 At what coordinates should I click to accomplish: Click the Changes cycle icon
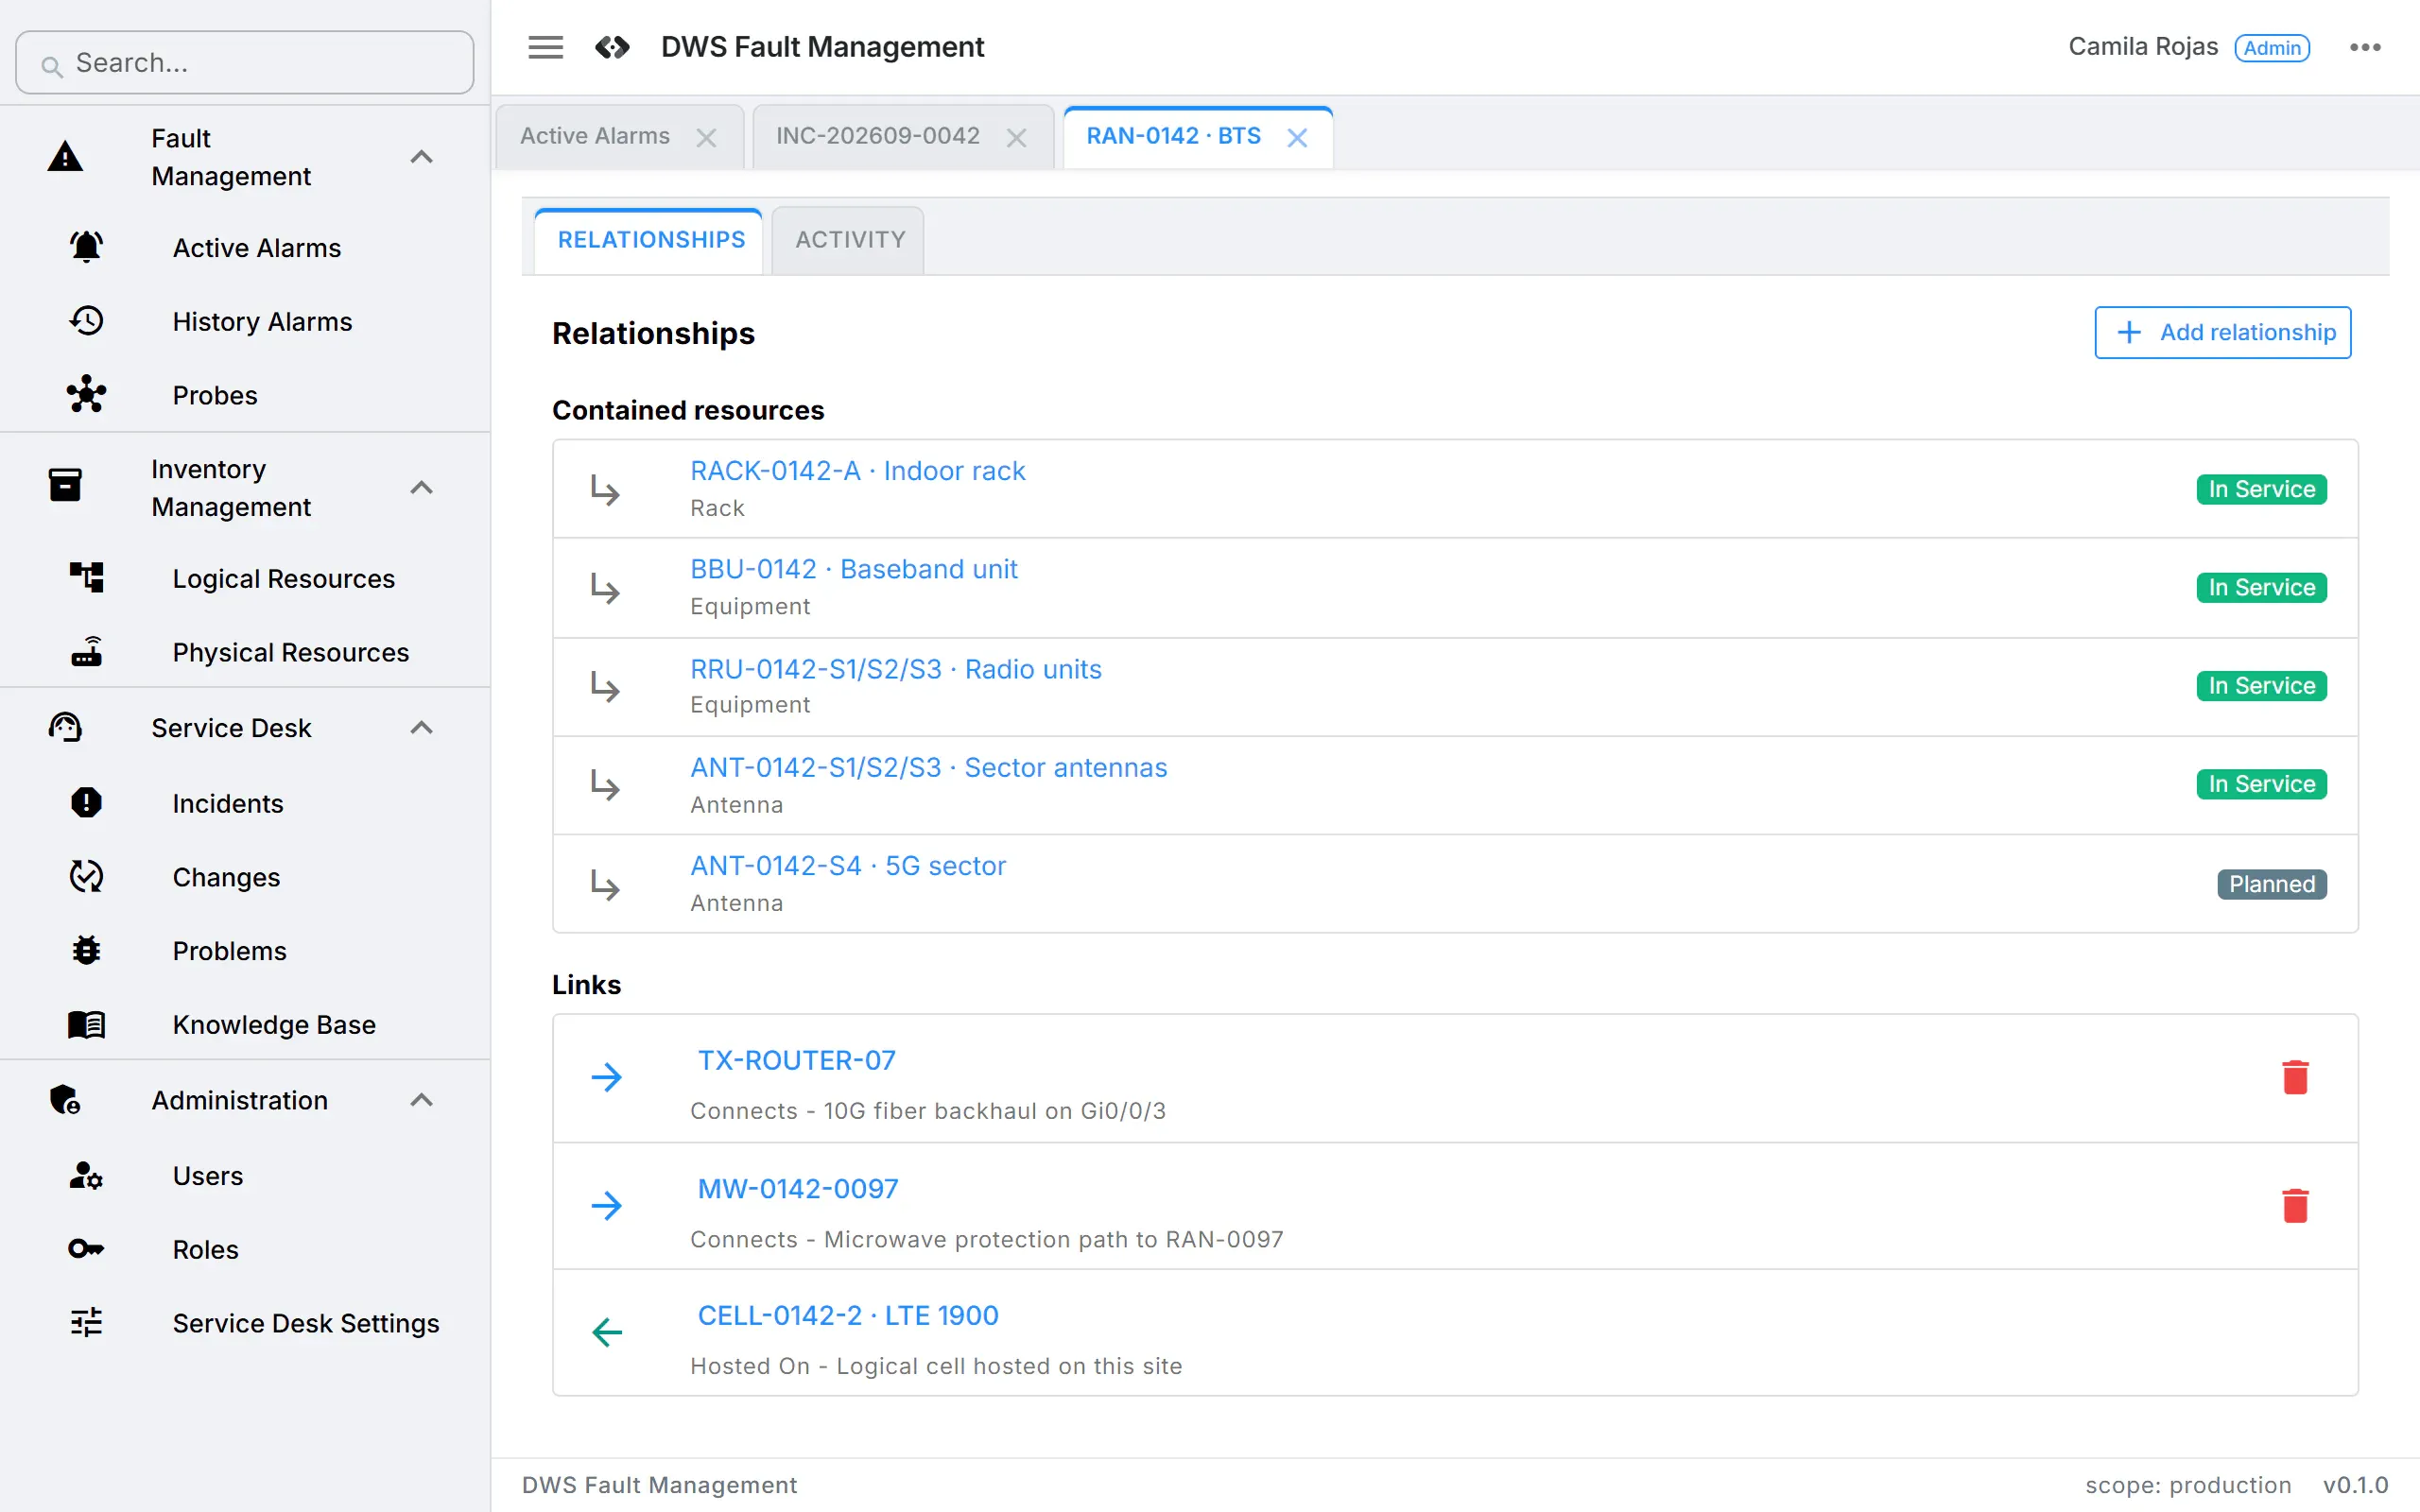[87, 877]
